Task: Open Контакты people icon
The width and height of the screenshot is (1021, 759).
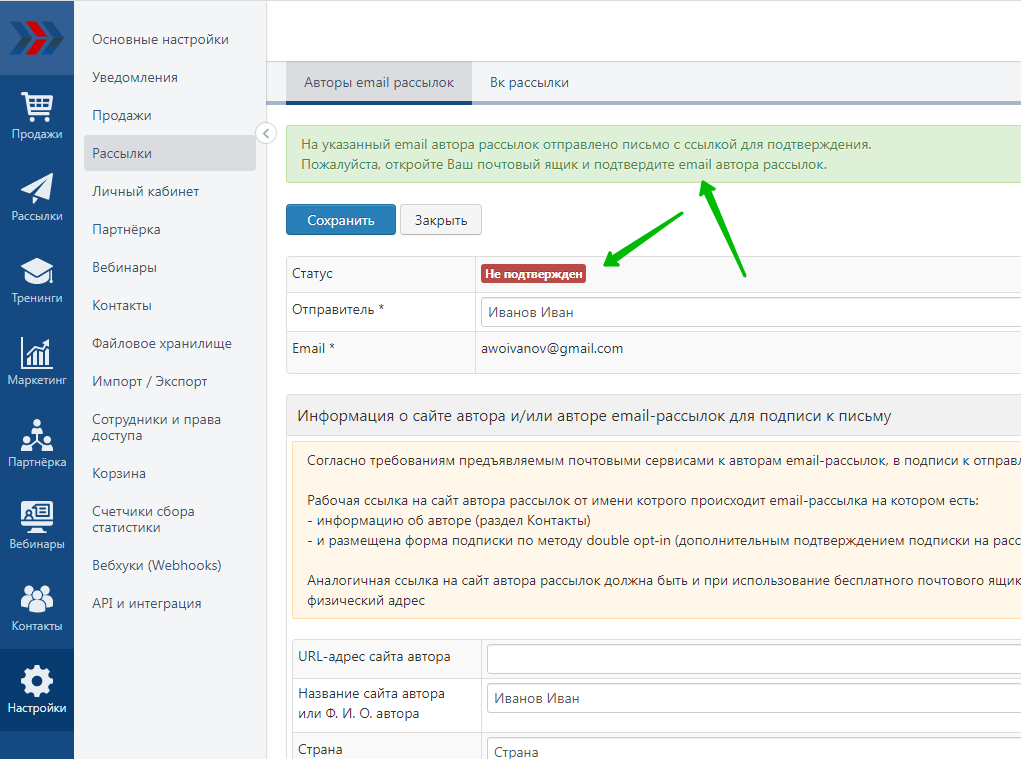Action: [37, 599]
